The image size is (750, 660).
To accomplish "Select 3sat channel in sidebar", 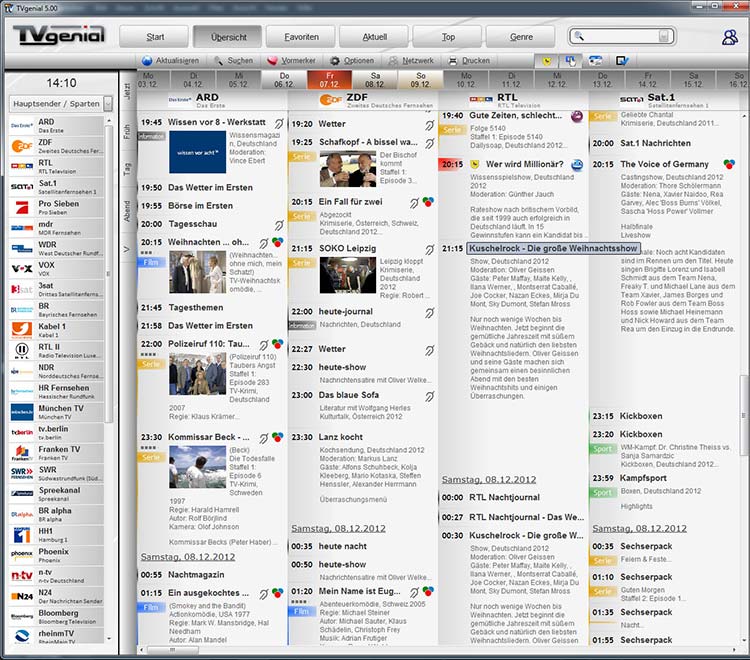I will (56, 289).
